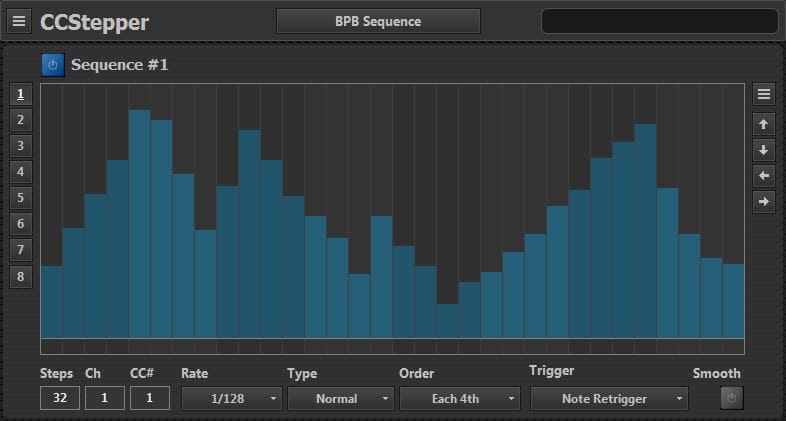Switch to sequence tab 2
This screenshot has width=786, height=421.
coord(21,121)
